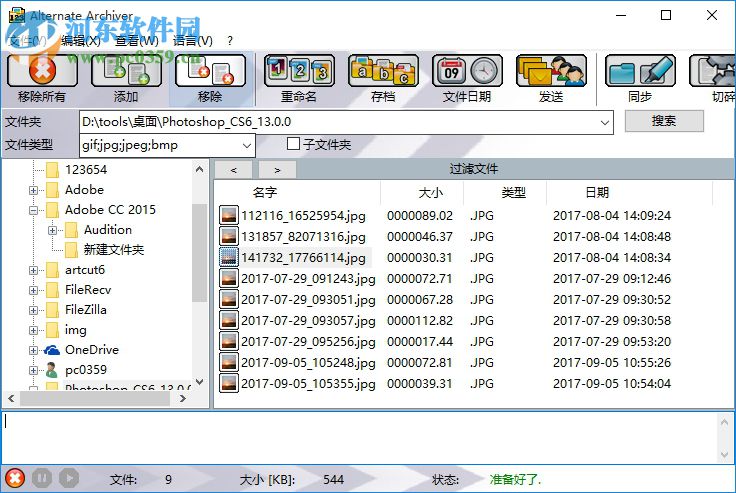Click the next '>' filter button
Image resolution: width=736 pixels, height=493 pixels.
pos(277,170)
